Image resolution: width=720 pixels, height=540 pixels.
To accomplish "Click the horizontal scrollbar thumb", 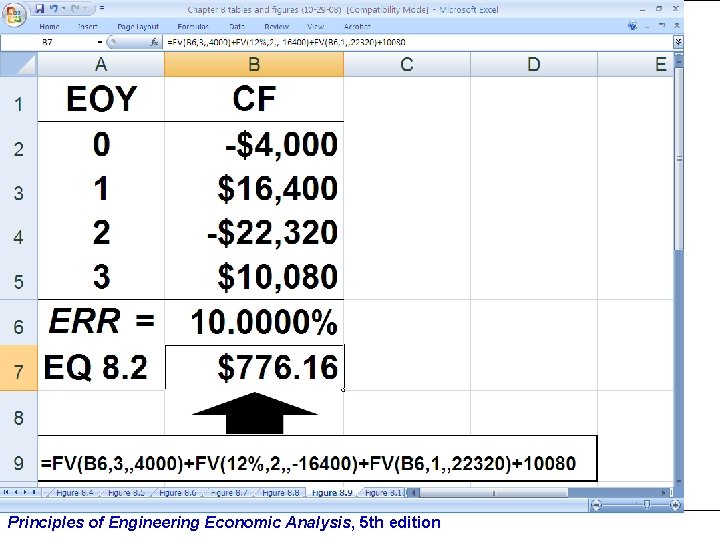I will (494, 493).
